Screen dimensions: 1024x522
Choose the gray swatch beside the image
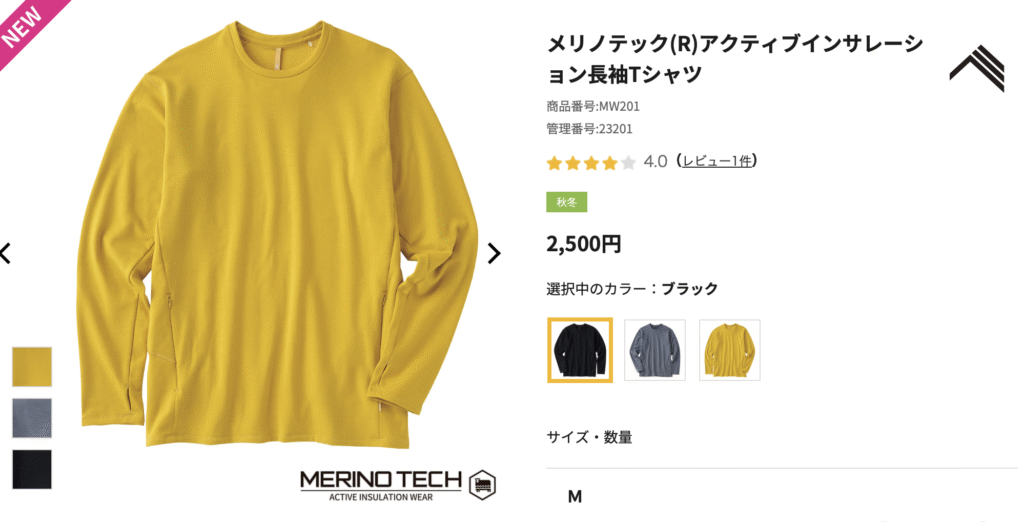tap(32, 418)
